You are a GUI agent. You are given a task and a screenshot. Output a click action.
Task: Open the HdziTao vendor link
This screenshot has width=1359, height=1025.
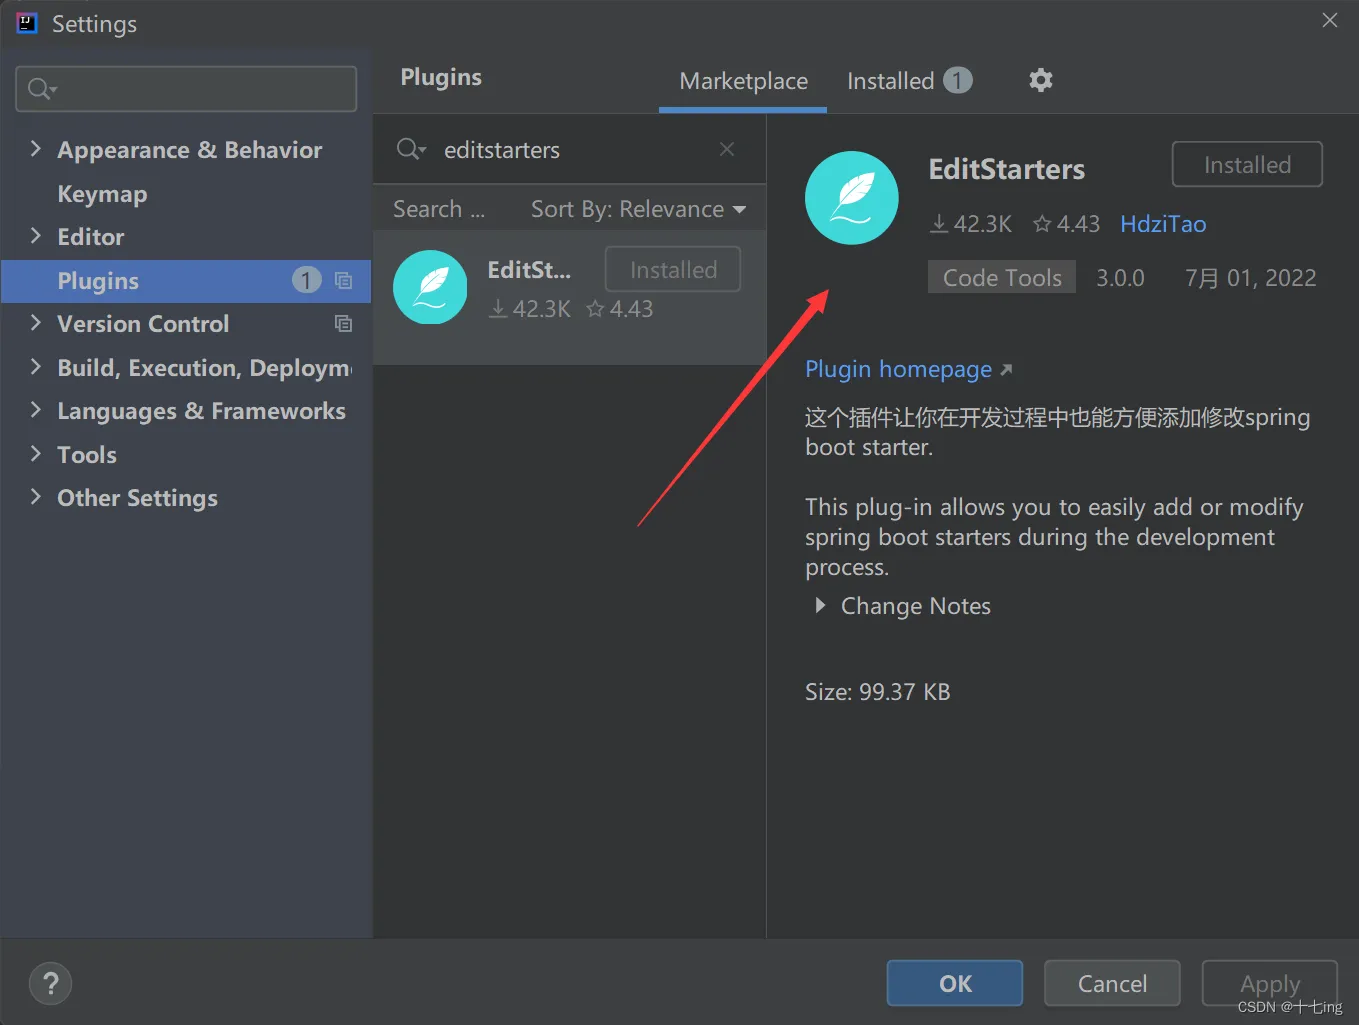1163,224
